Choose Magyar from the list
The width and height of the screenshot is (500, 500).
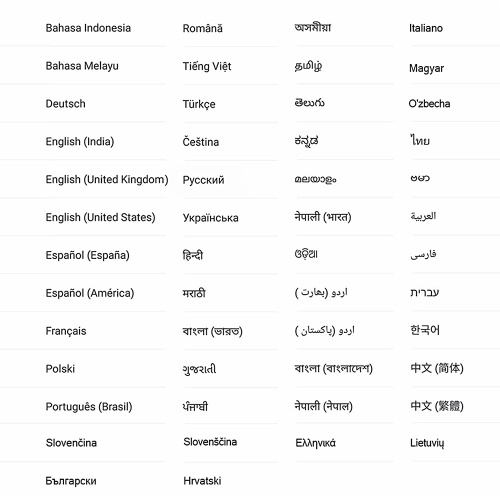tap(426, 68)
